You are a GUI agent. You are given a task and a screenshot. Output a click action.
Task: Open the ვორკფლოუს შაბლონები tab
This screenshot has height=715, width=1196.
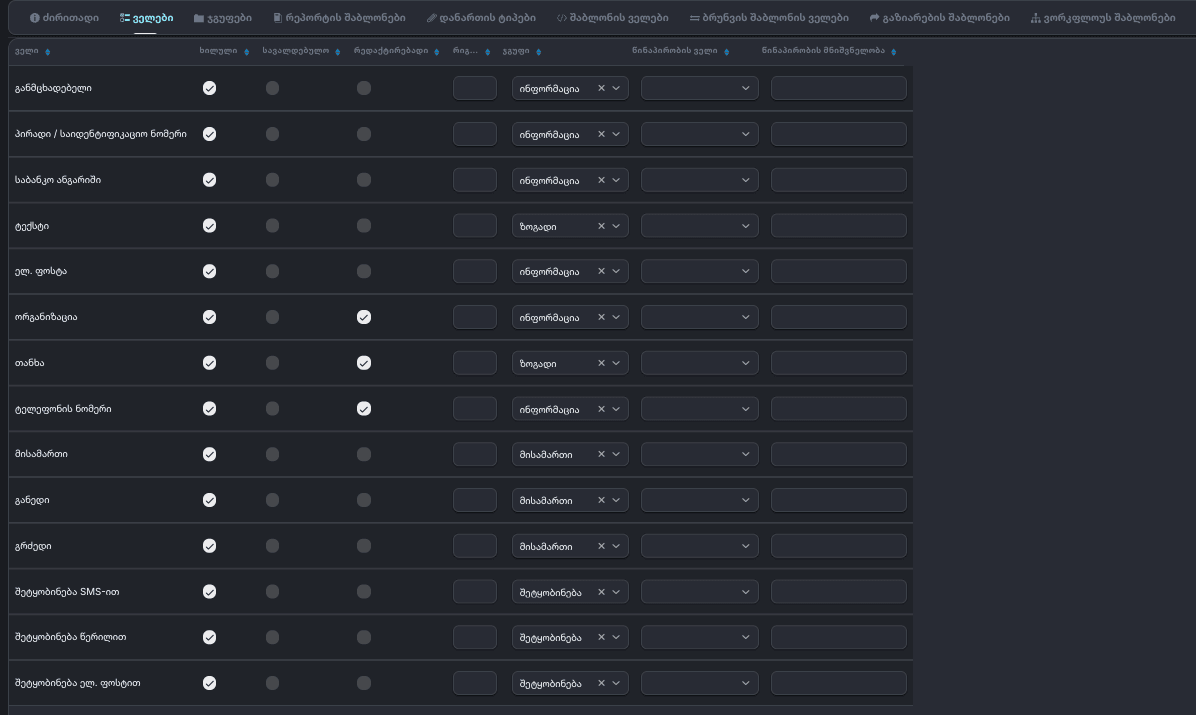pyautogui.click(x=1103, y=18)
